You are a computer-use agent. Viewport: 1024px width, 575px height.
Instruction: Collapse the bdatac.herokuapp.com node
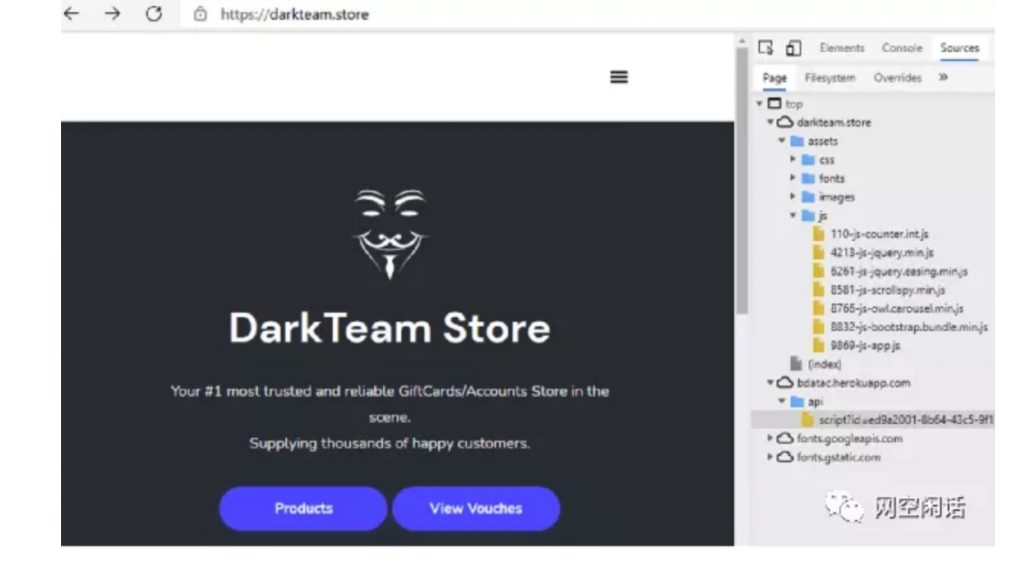click(x=771, y=382)
